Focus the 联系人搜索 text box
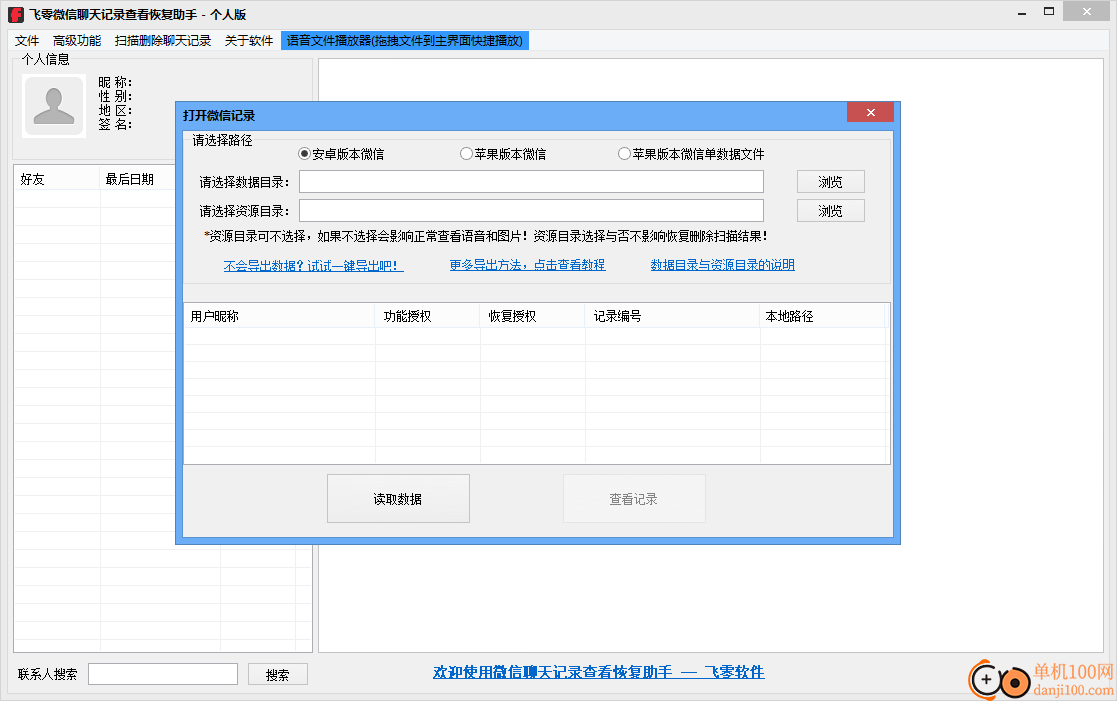1117x701 pixels. pyautogui.click(x=163, y=674)
